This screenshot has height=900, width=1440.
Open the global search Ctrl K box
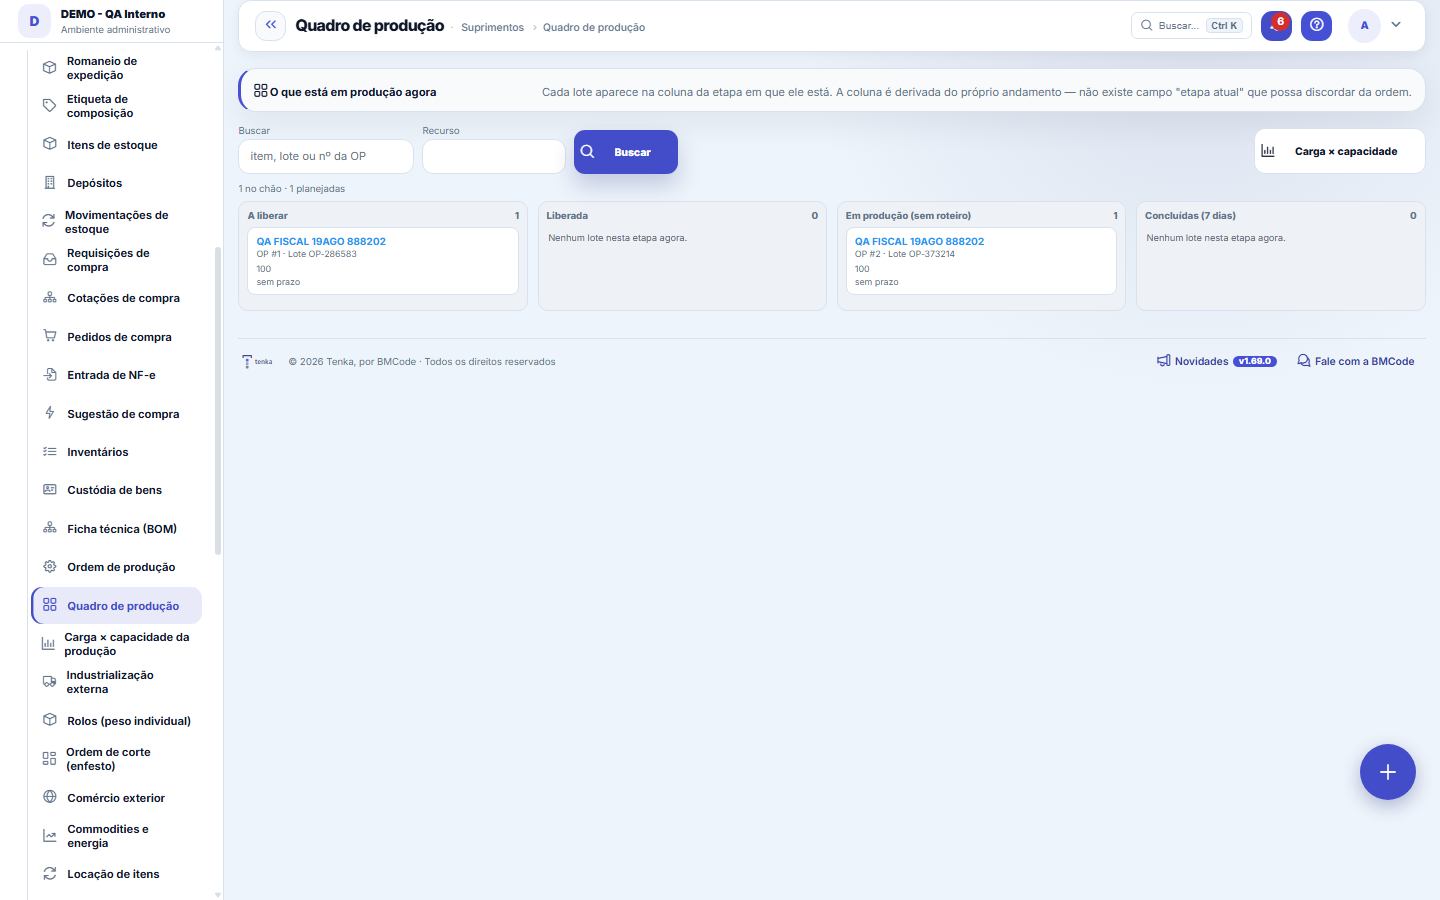(1191, 25)
